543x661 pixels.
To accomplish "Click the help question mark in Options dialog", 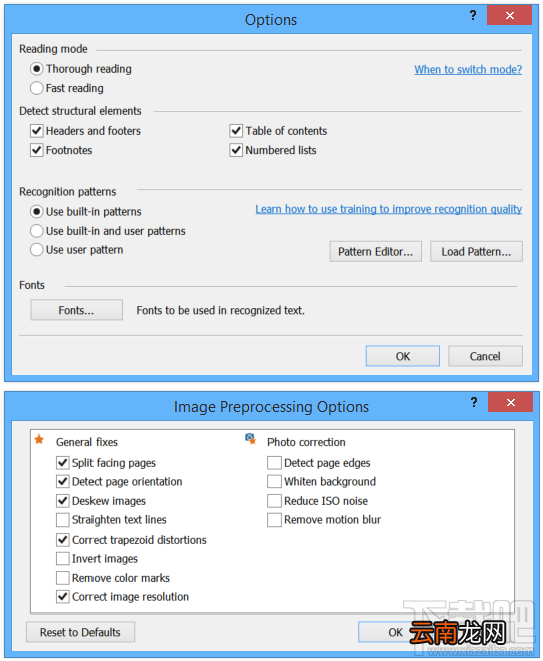I will pyautogui.click(x=473, y=16).
